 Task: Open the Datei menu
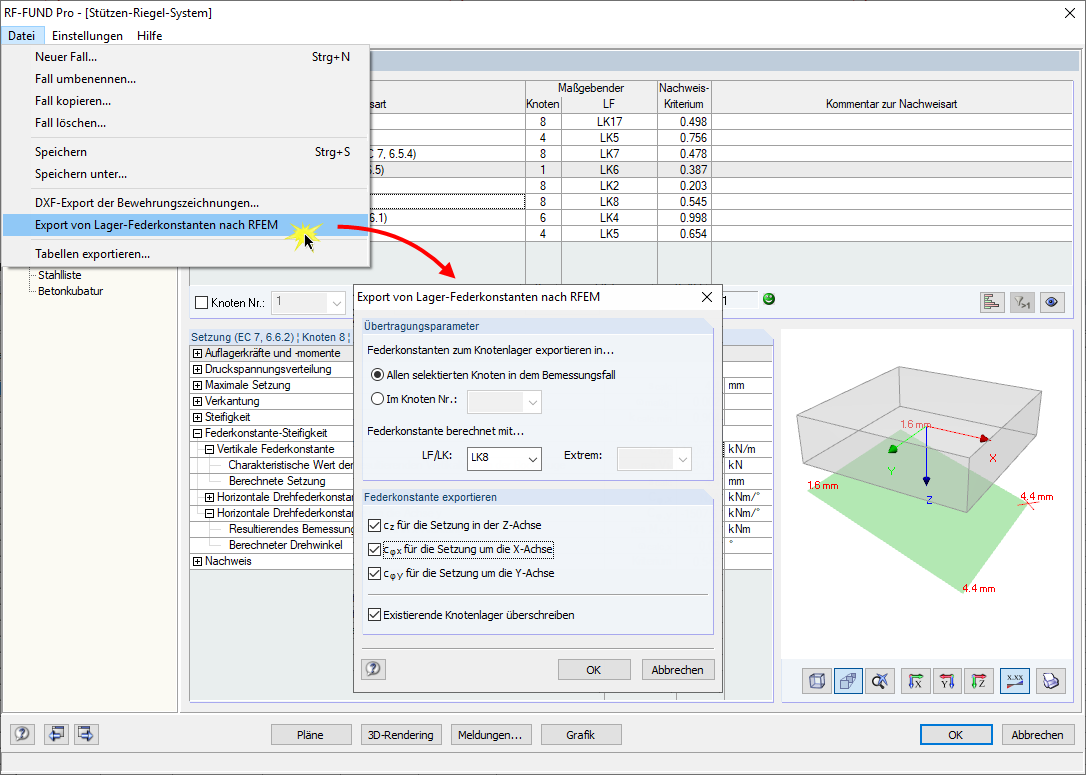[21, 35]
